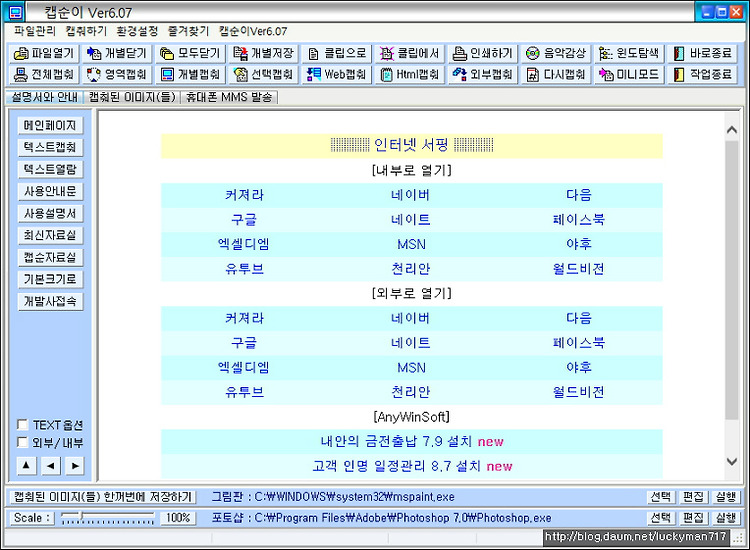The image size is (750, 550).
Task: Click 캡춰된 이미지(들) 한꺼번에 저장하기 button
Action: [102, 497]
